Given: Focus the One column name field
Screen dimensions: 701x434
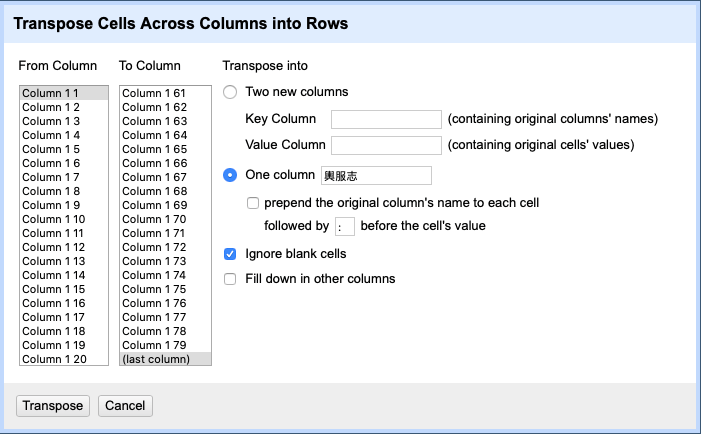Looking at the screenshot, I should [x=376, y=176].
